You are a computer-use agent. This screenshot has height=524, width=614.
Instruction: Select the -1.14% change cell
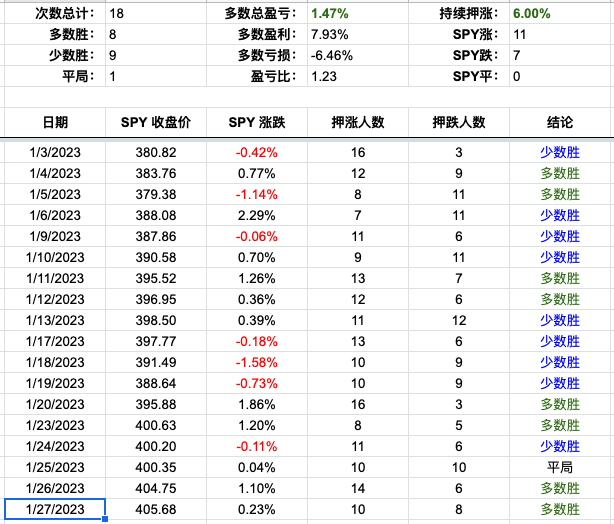[257, 194]
